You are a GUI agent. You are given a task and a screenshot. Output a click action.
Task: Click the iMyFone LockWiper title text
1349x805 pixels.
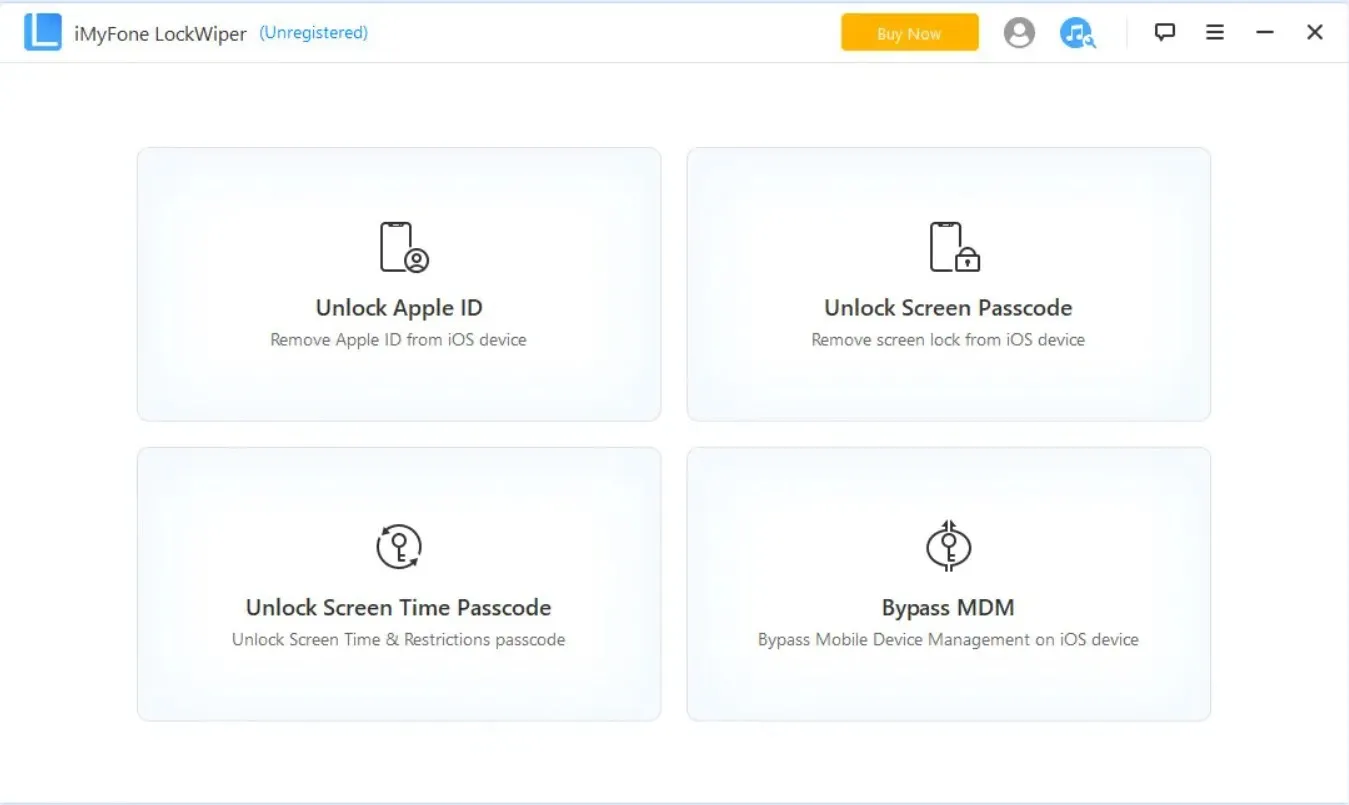[x=161, y=34]
